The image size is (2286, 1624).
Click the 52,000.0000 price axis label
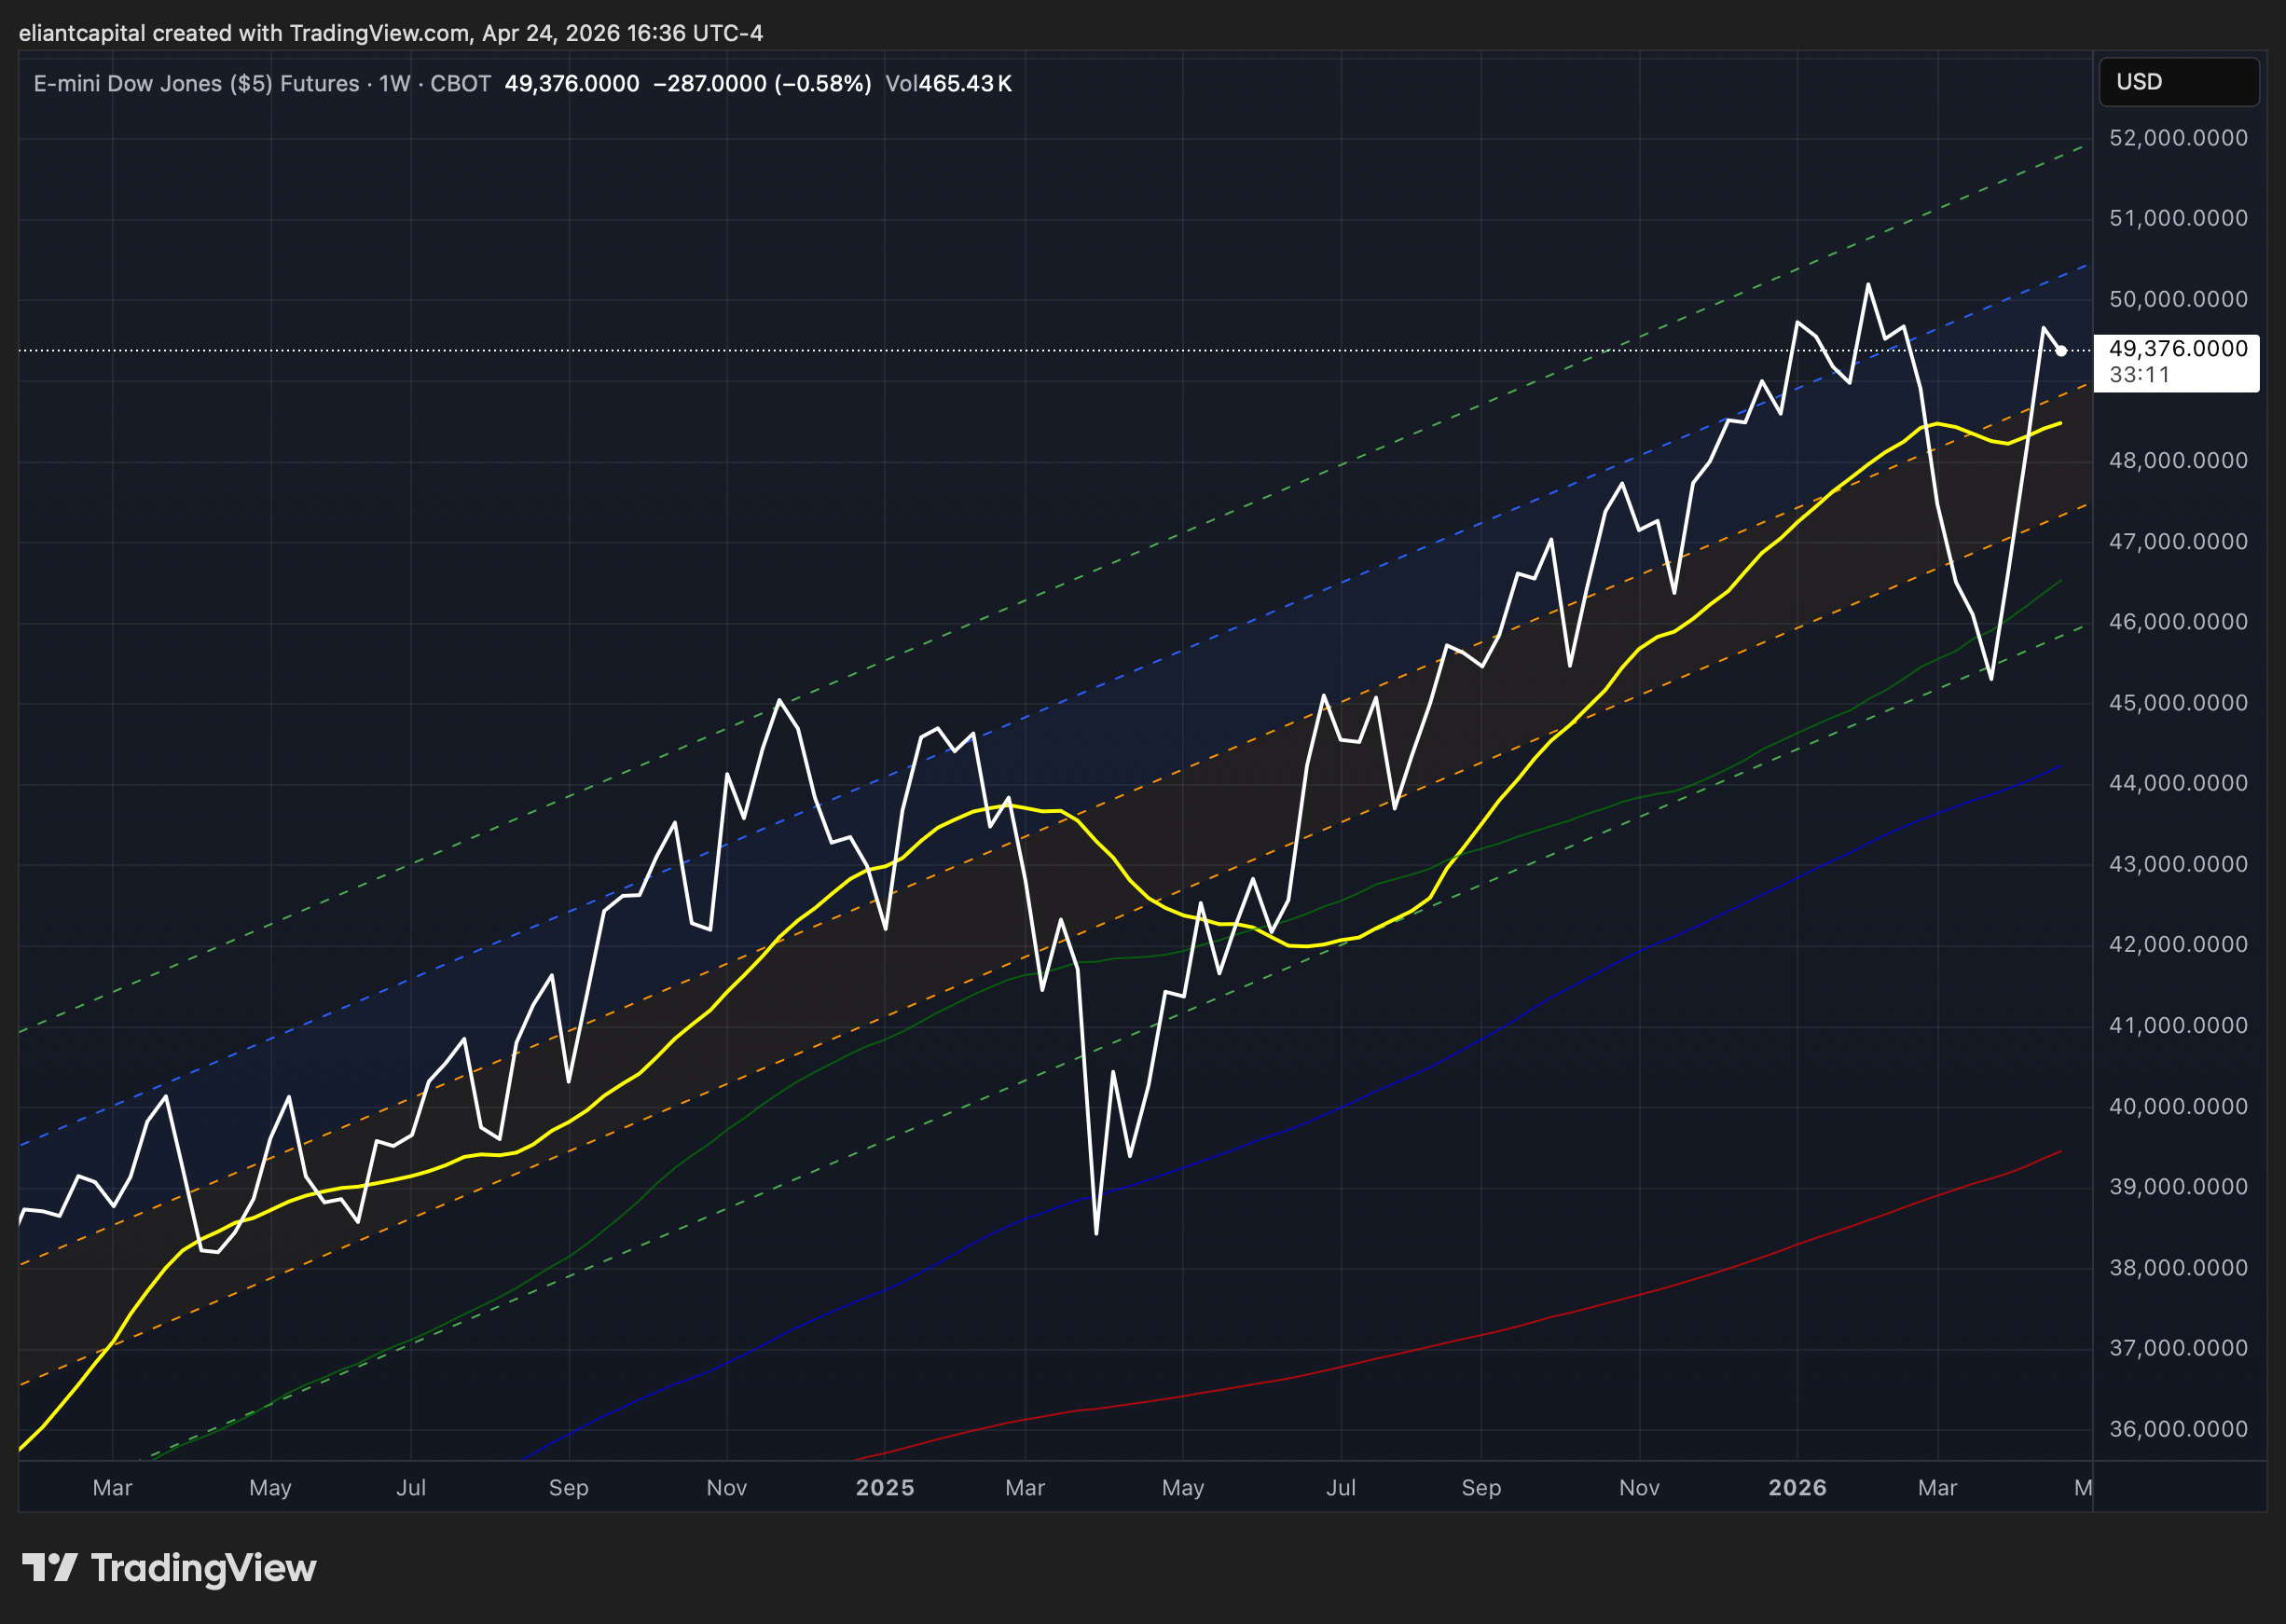[2177, 138]
